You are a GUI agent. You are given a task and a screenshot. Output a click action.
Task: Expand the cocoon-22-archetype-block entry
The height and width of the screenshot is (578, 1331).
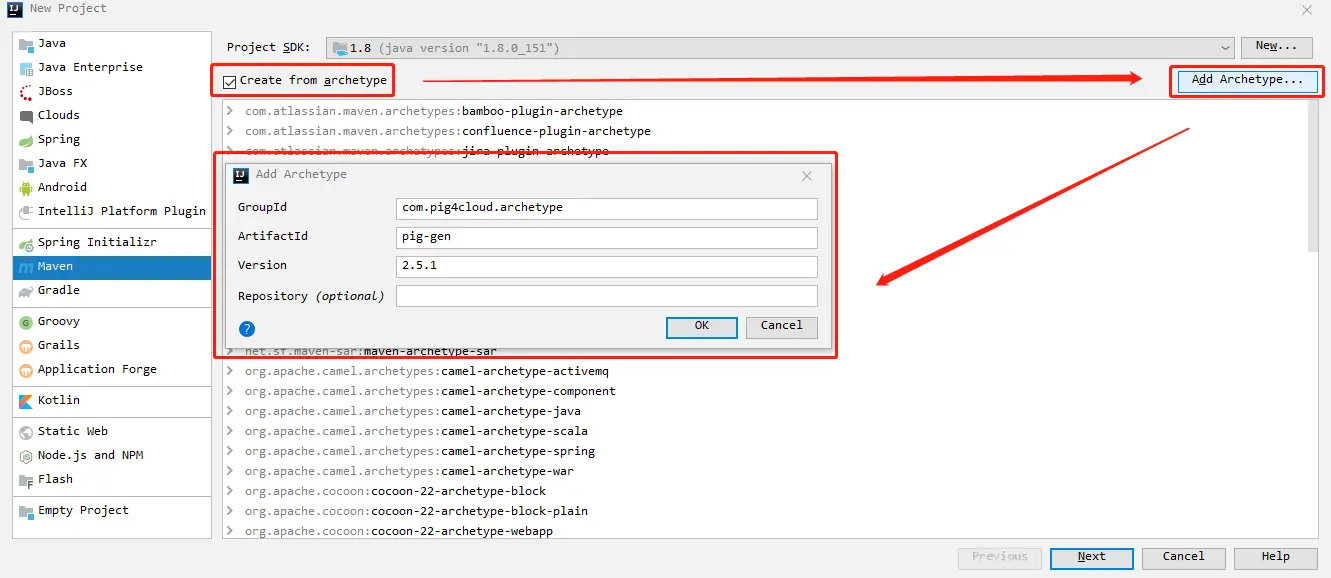[x=231, y=491]
